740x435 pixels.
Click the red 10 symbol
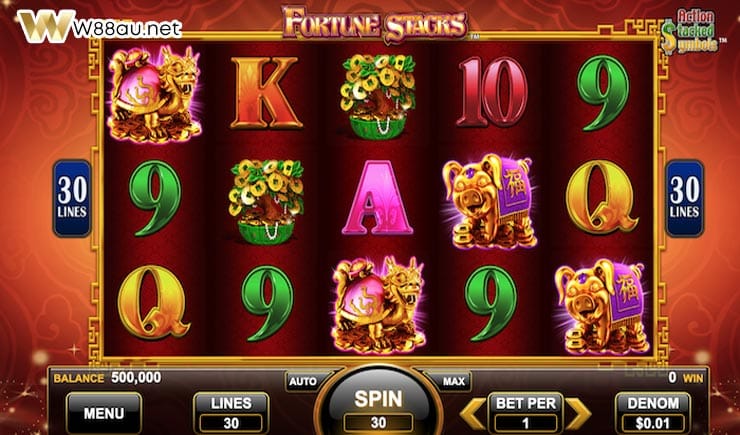(x=492, y=93)
